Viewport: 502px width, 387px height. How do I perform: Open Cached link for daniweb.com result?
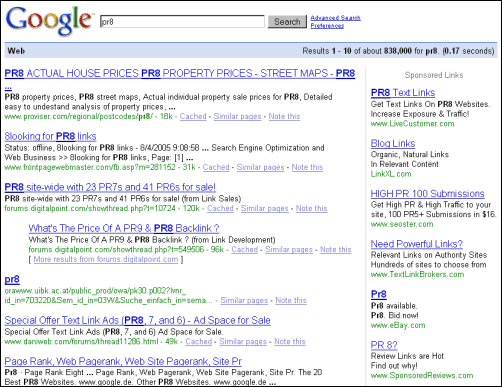(199, 342)
